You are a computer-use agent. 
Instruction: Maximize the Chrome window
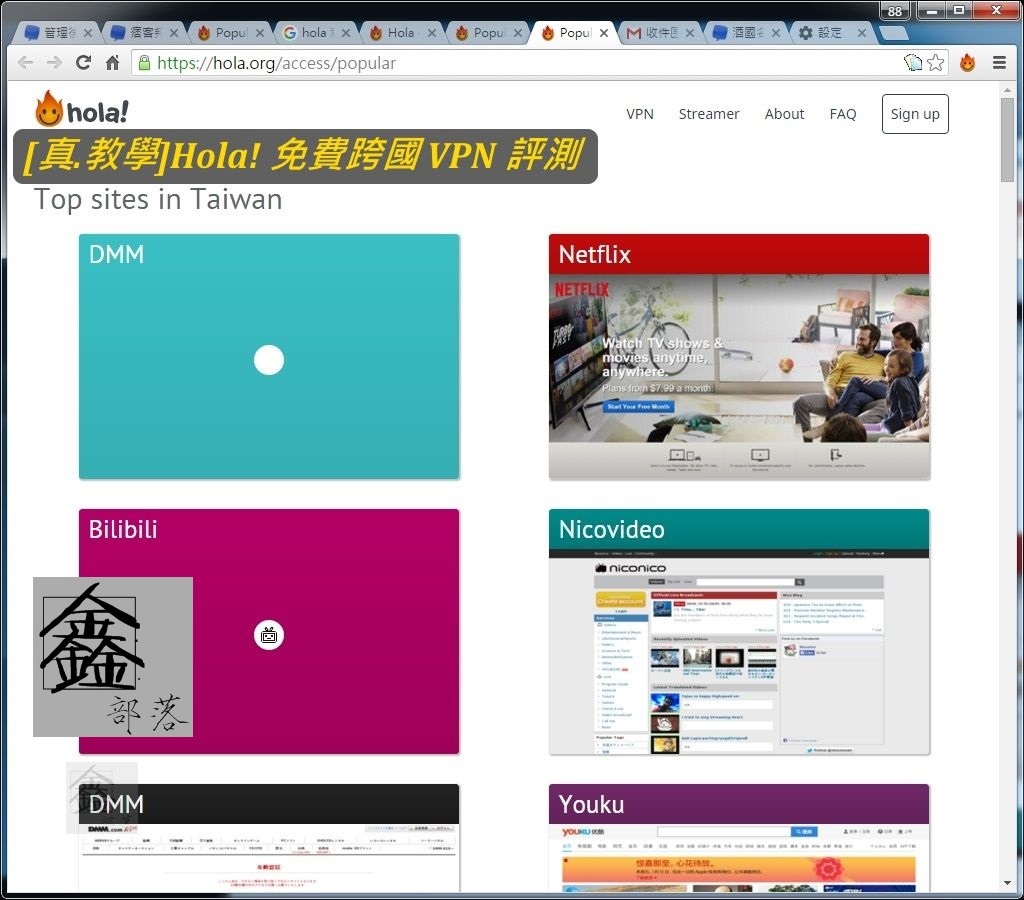click(959, 10)
